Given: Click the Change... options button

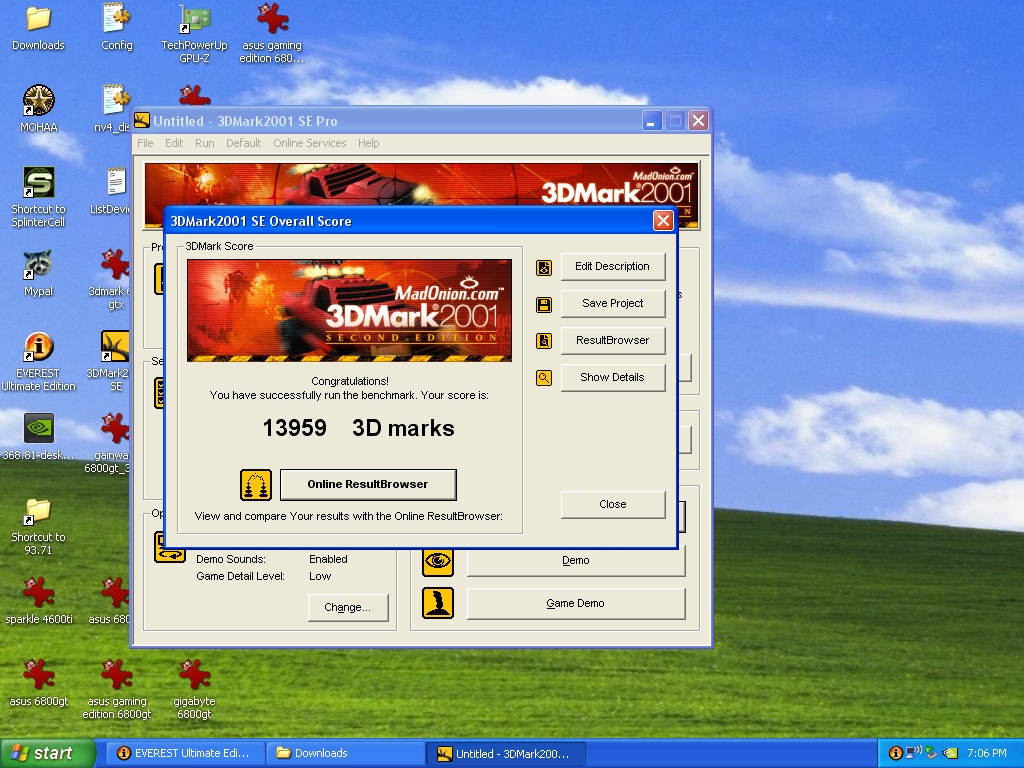Looking at the screenshot, I should (x=347, y=607).
